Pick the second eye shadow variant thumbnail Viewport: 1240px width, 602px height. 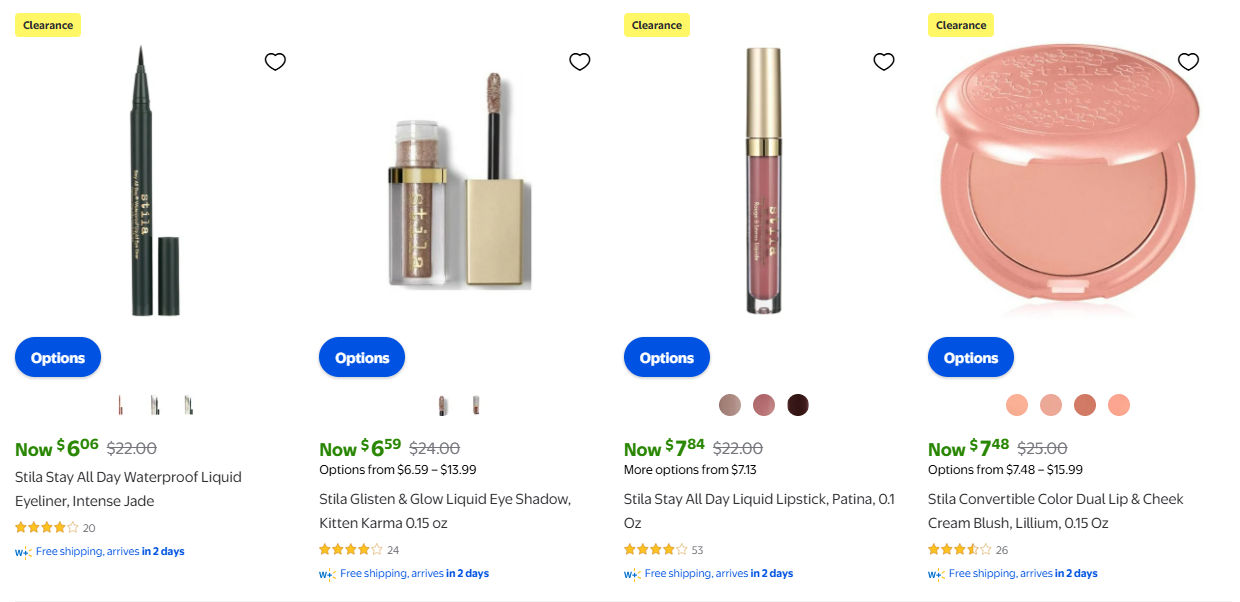pos(476,405)
